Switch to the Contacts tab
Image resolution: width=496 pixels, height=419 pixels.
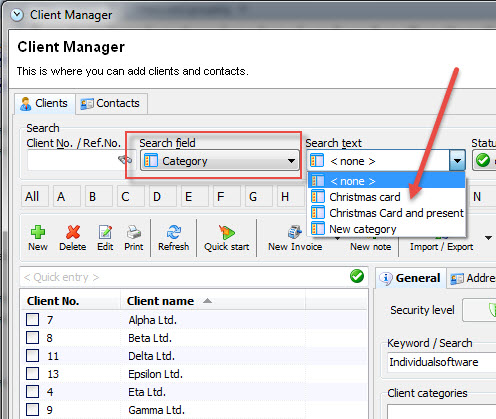pos(111,104)
